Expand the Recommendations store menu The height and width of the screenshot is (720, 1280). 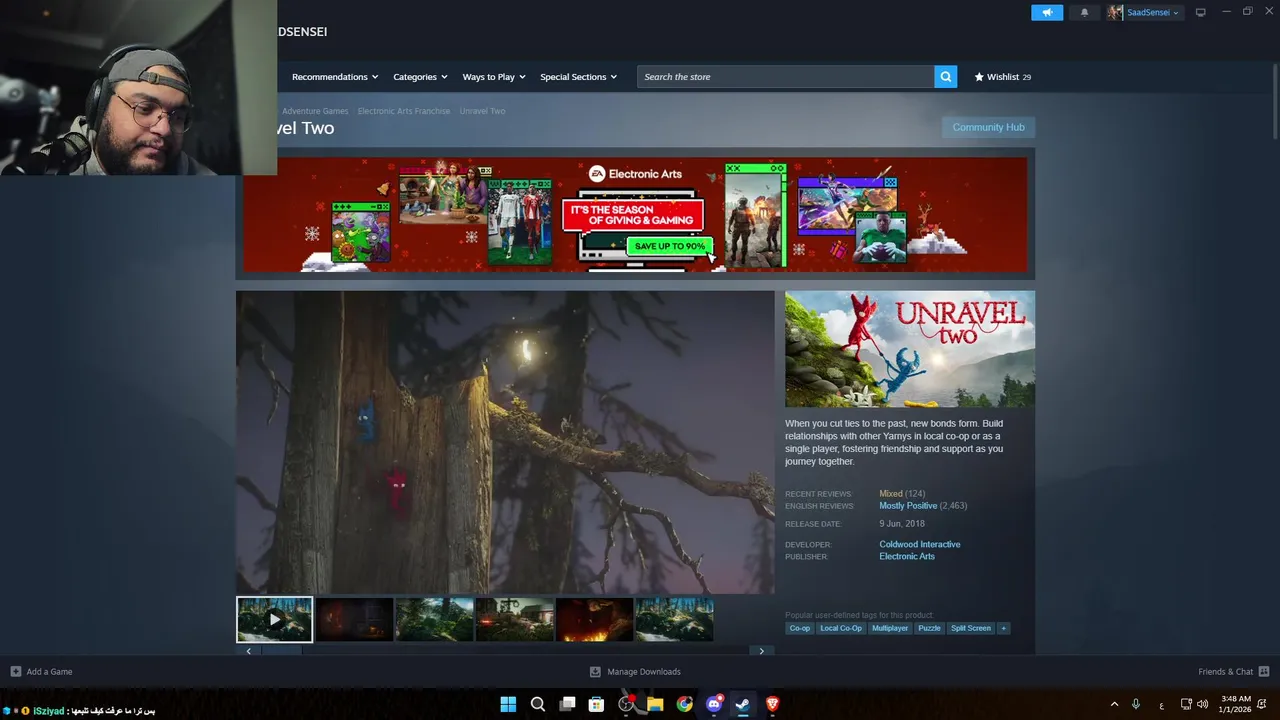tap(335, 77)
